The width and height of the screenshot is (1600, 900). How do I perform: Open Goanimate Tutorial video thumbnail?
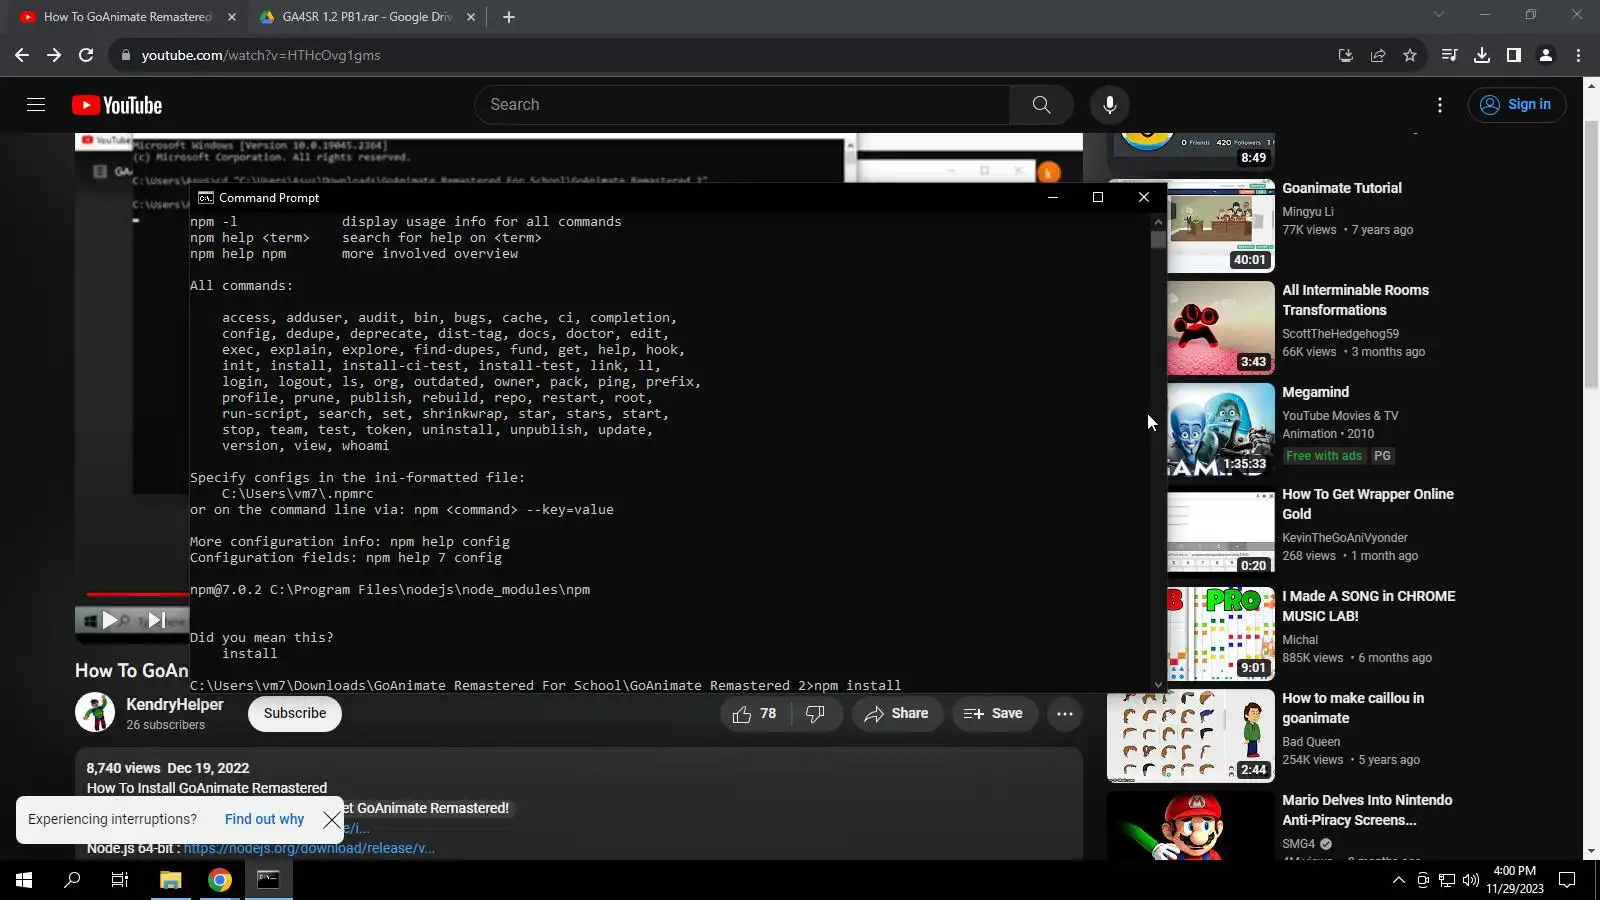click(x=1221, y=226)
